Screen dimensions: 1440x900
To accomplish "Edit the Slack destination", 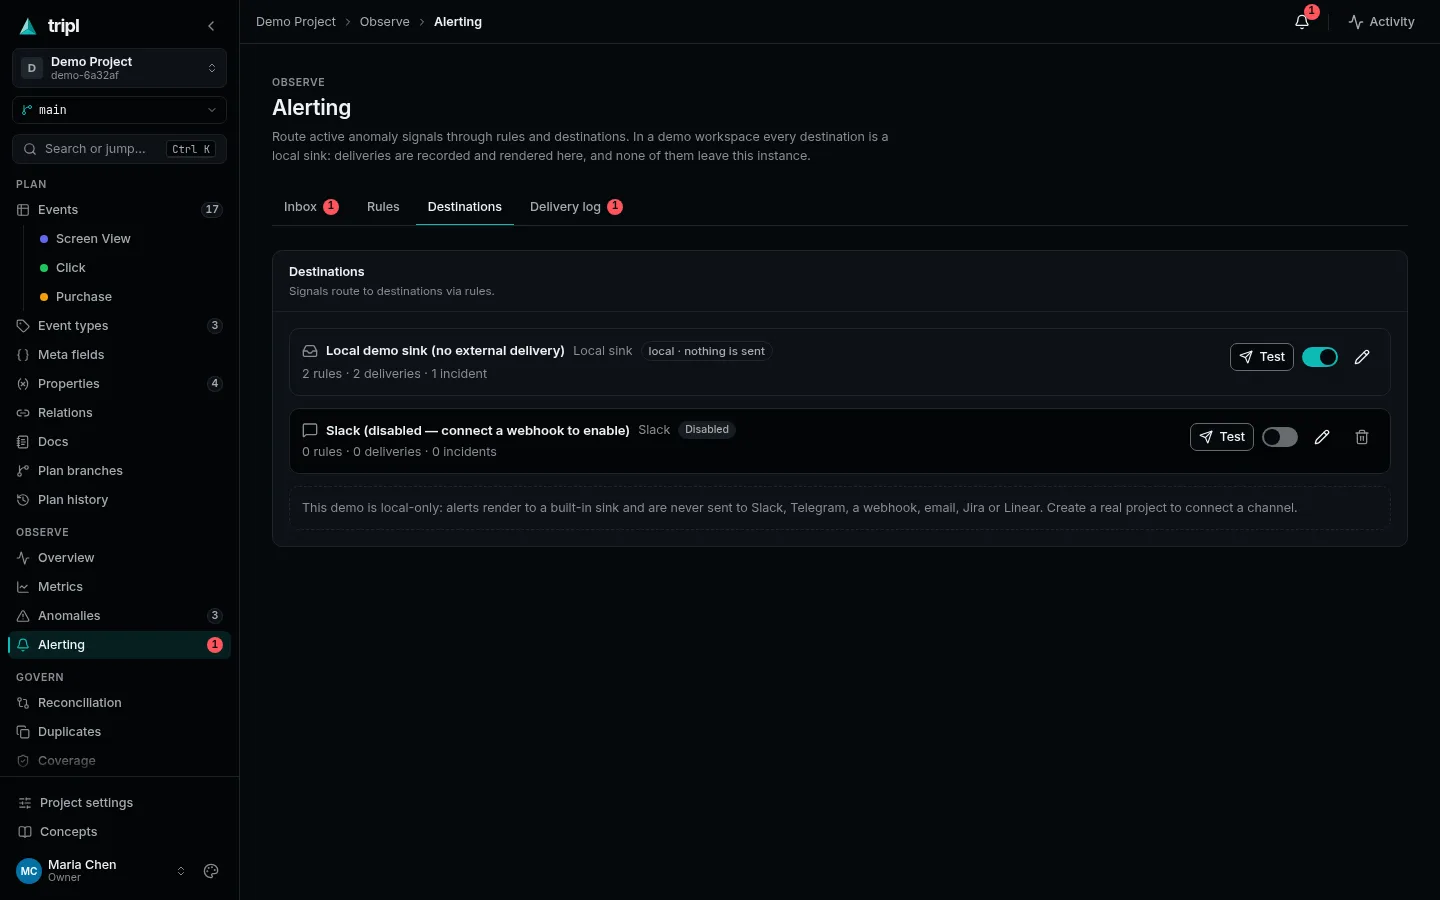I will tap(1322, 437).
